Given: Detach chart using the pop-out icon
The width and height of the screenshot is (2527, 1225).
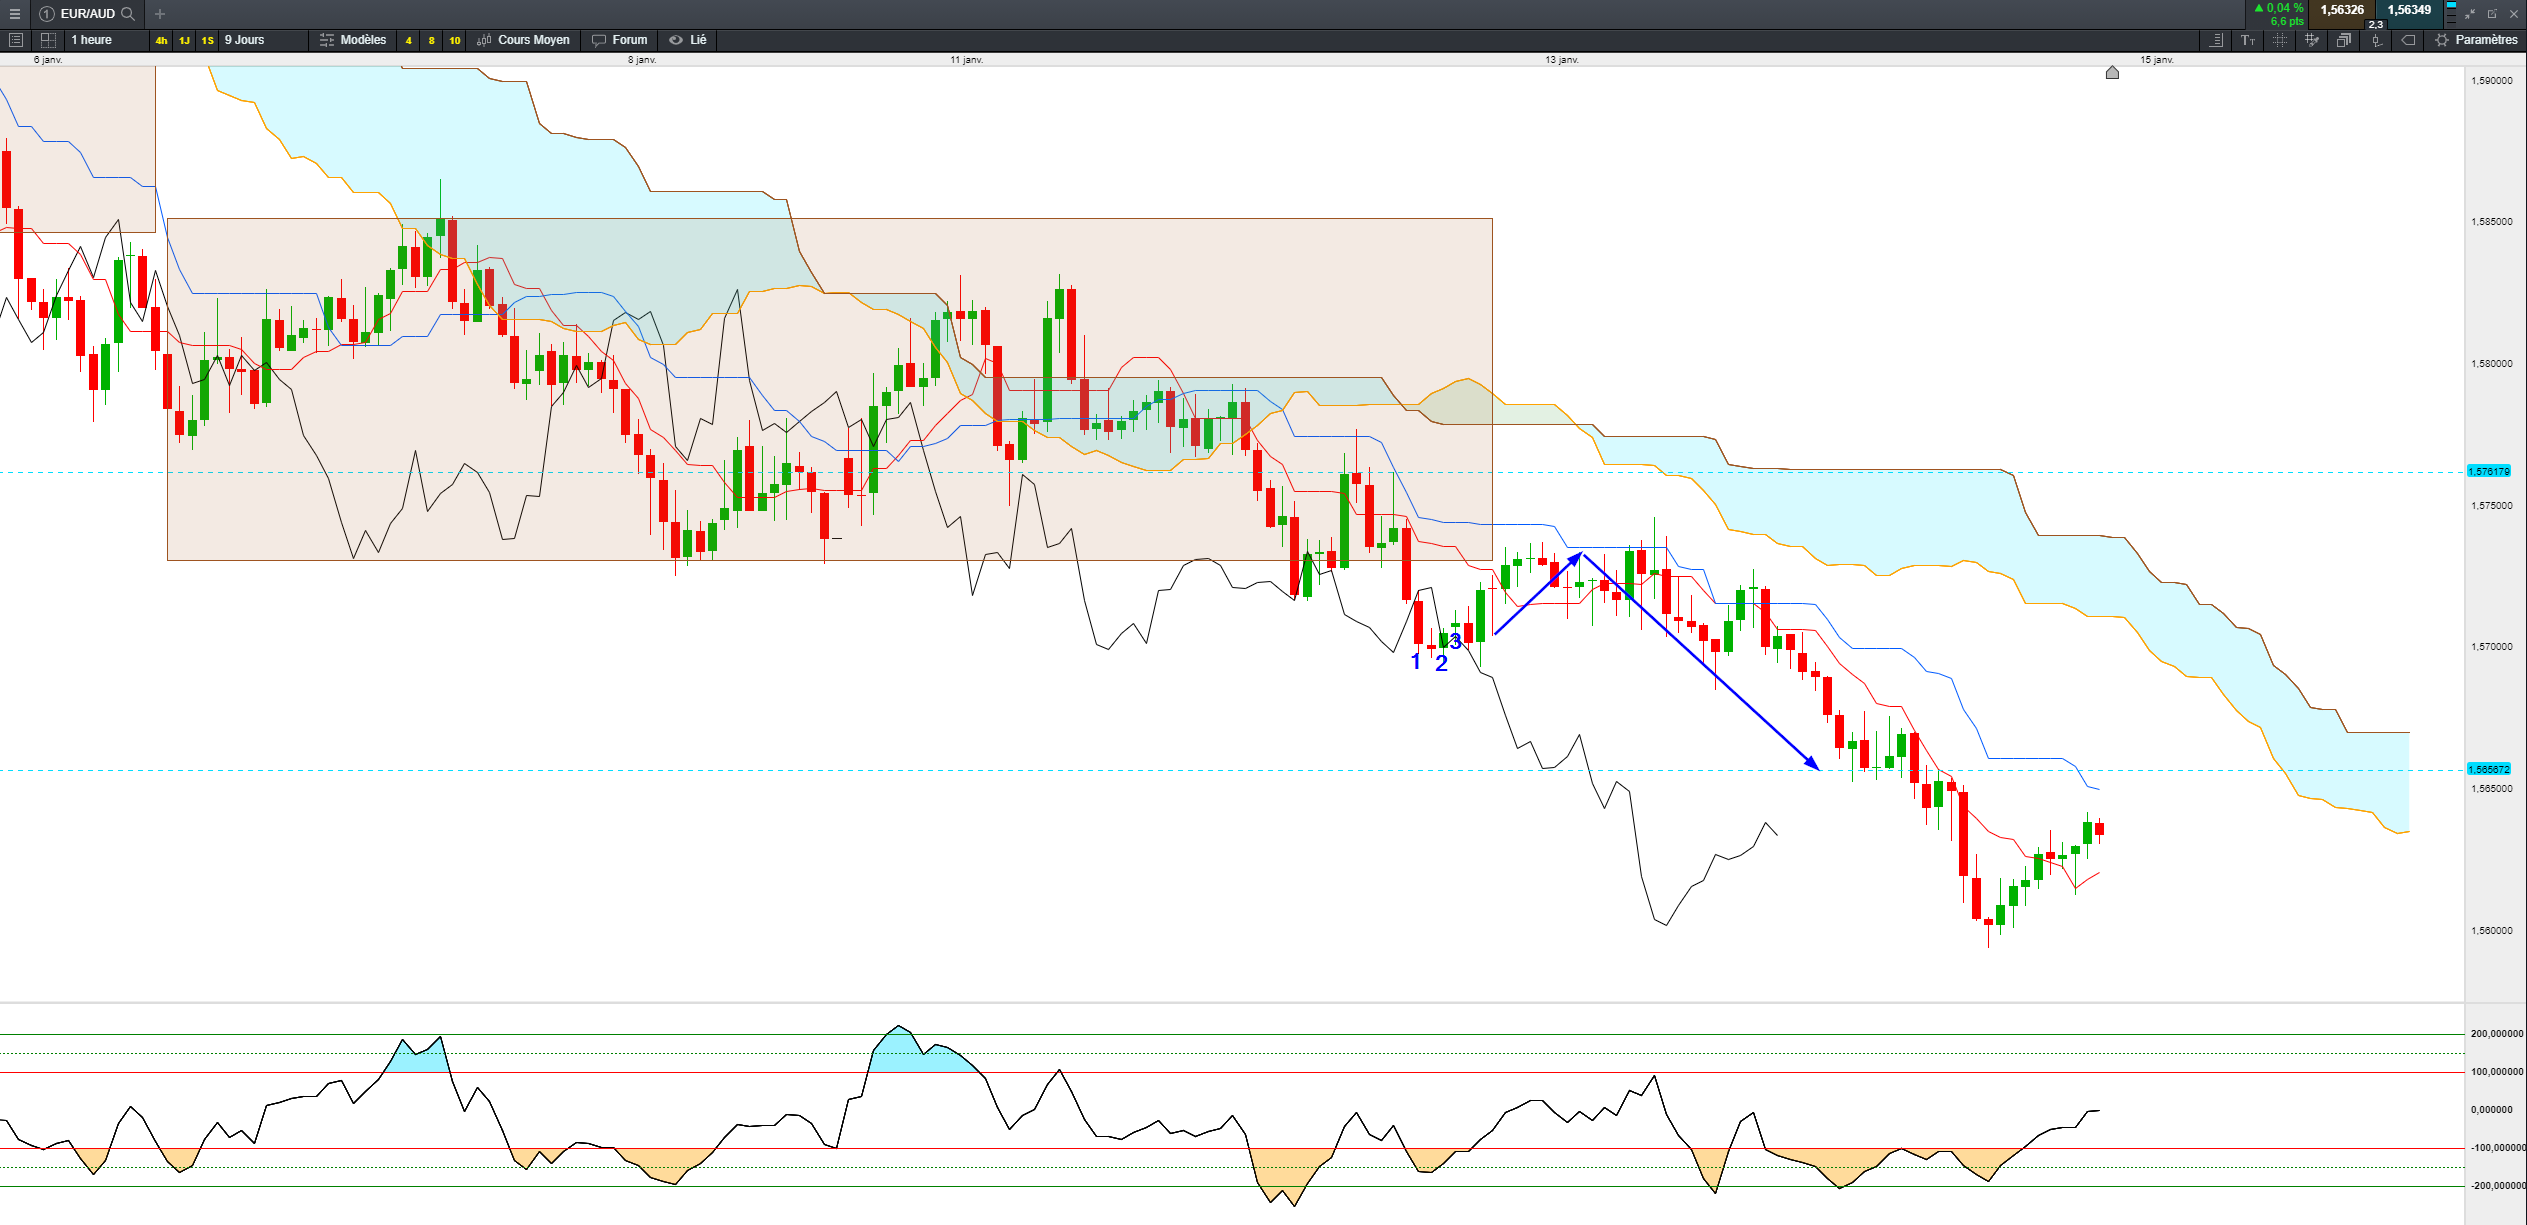Looking at the screenshot, I should pyautogui.click(x=2492, y=14).
